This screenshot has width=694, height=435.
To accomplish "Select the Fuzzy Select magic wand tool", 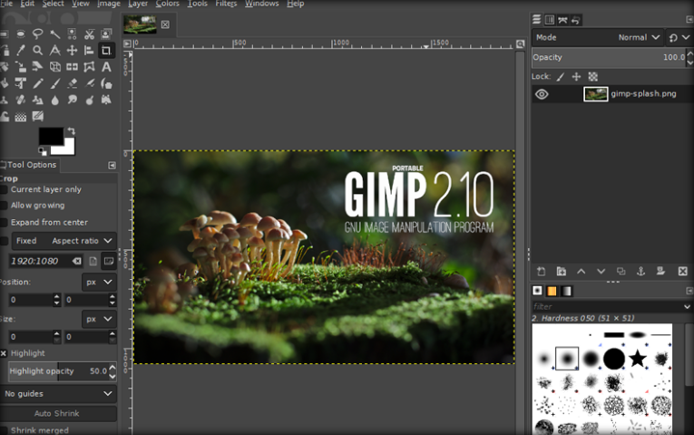I will pos(55,34).
